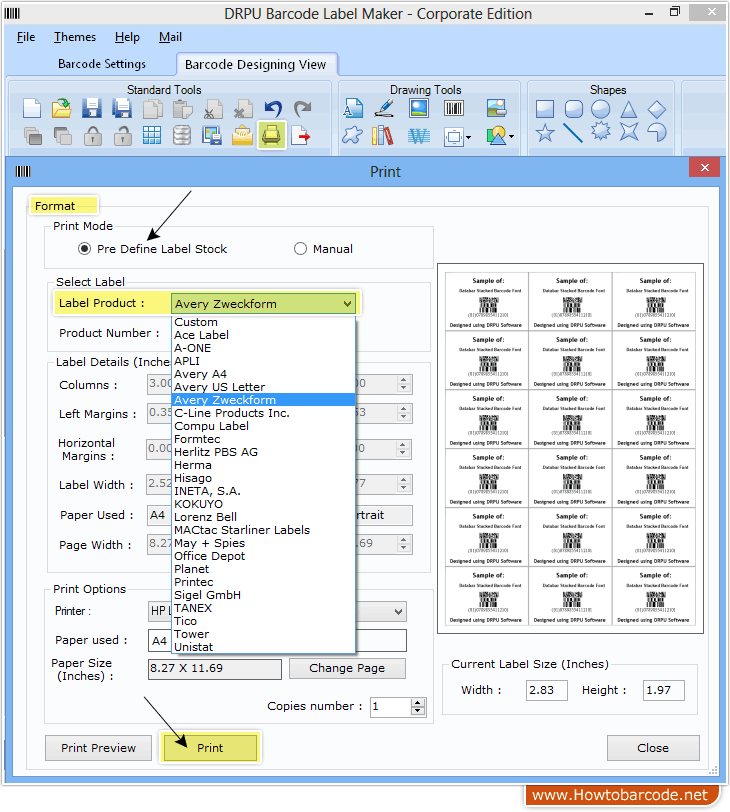
Task: Click the Undo arrow icon
Action: click(272, 109)
